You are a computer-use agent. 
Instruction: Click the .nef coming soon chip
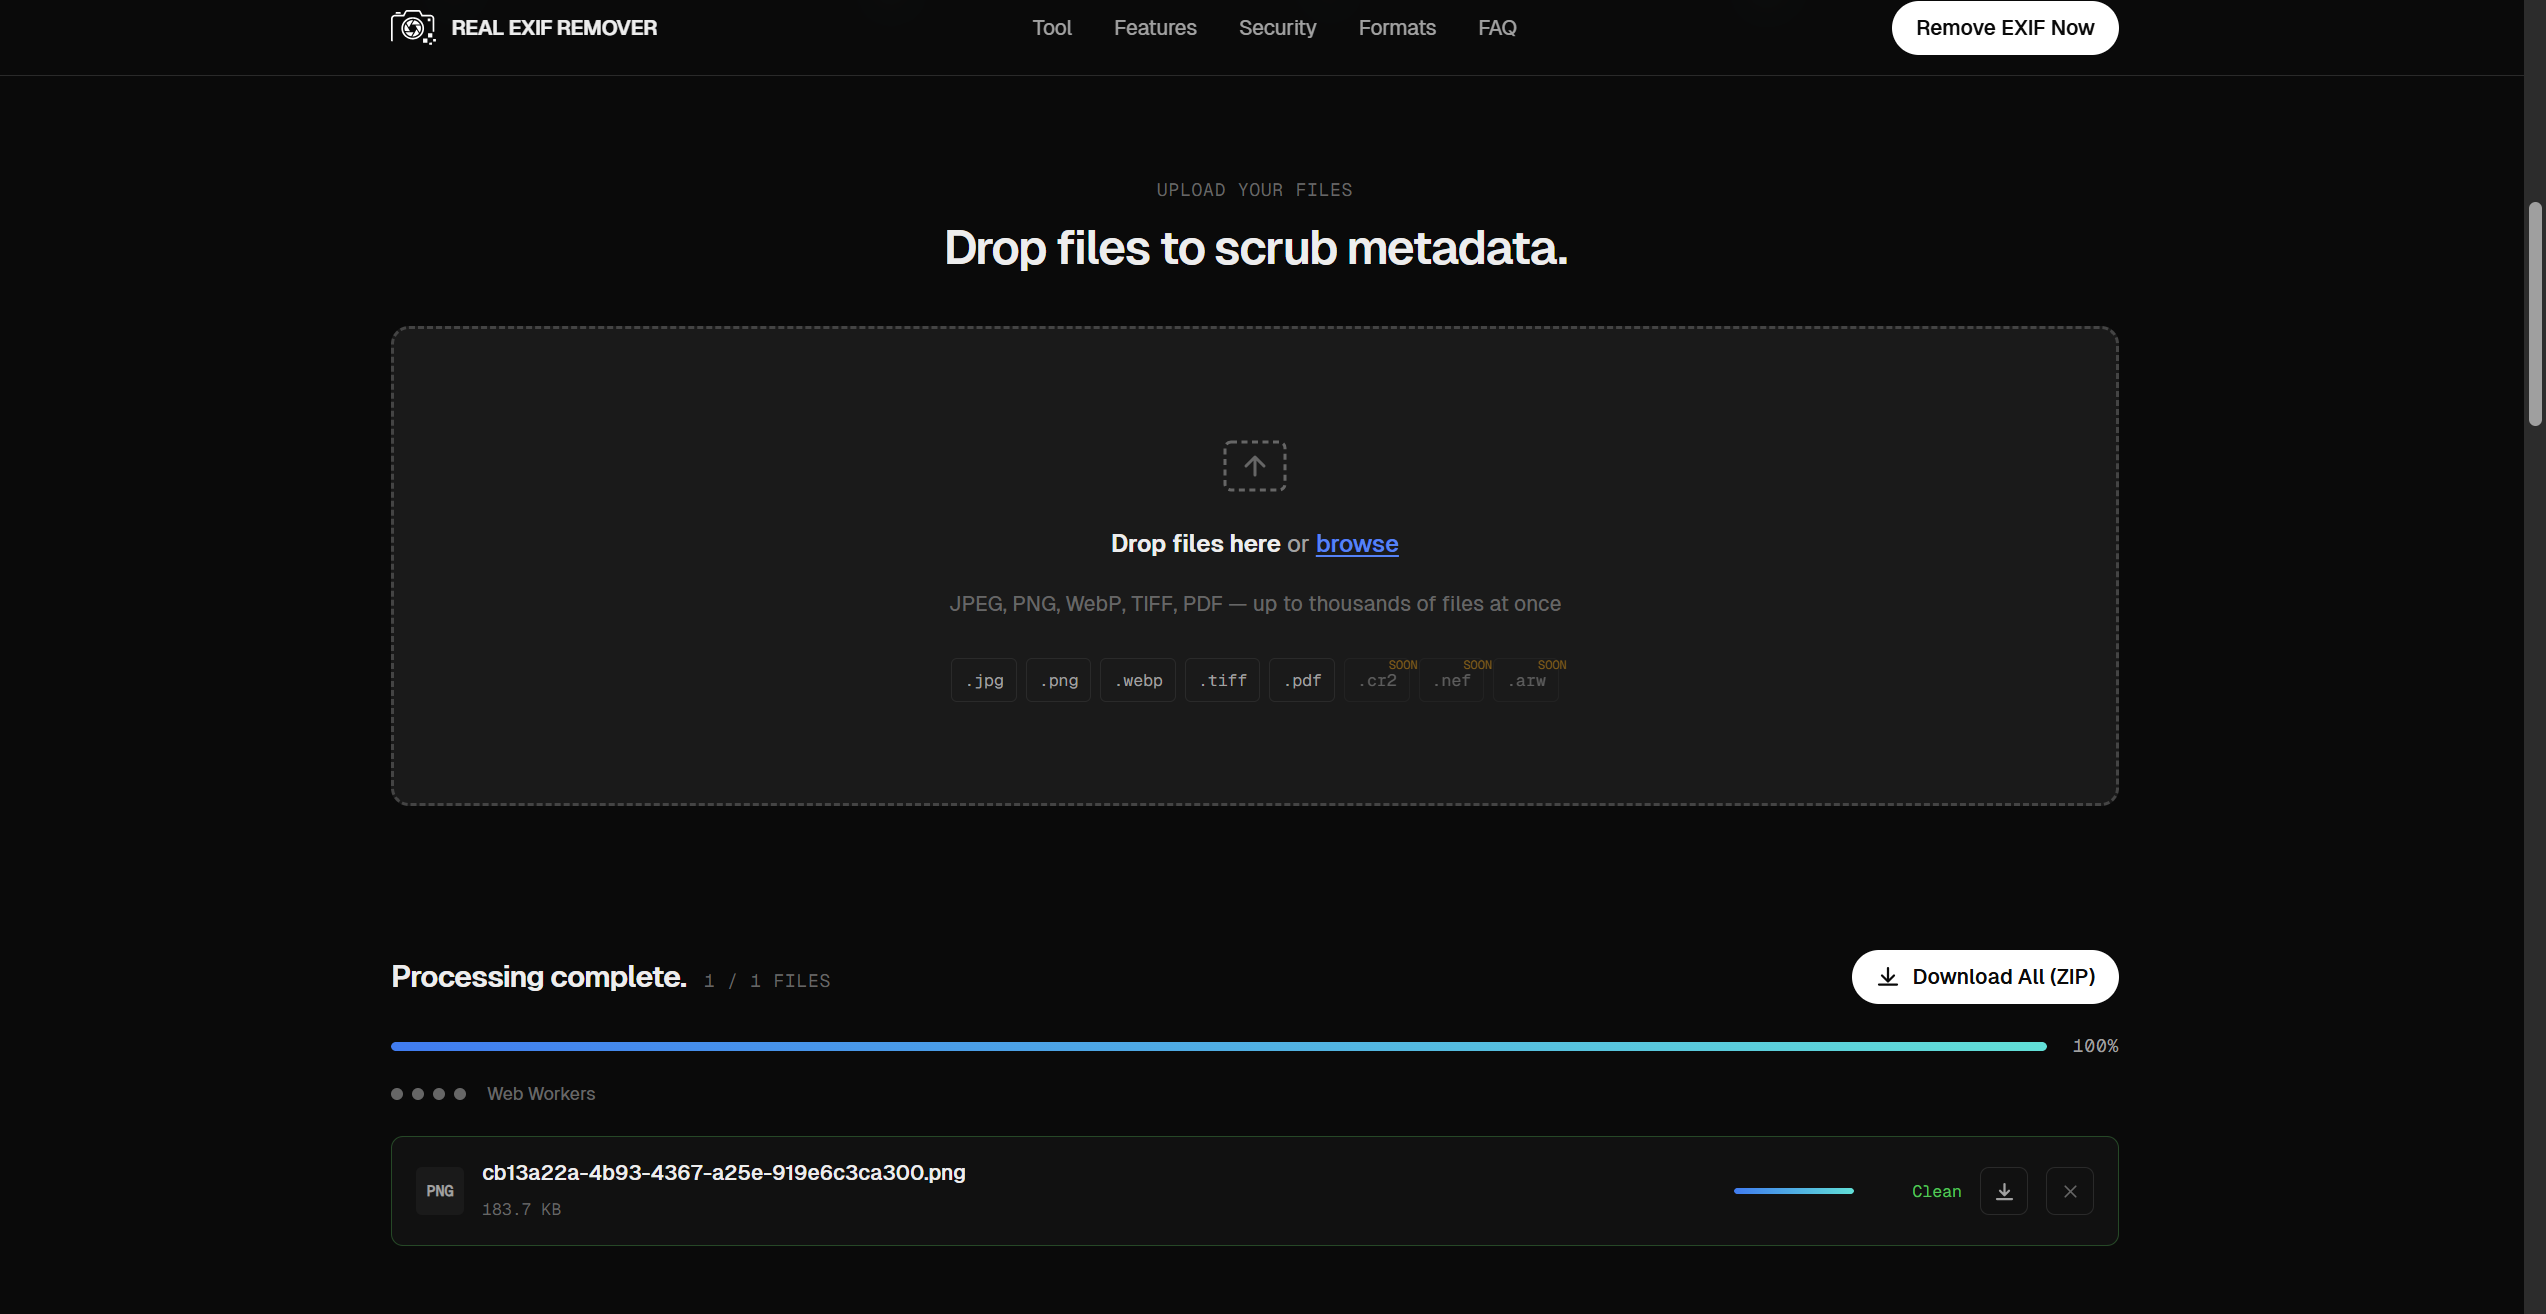1451,681
